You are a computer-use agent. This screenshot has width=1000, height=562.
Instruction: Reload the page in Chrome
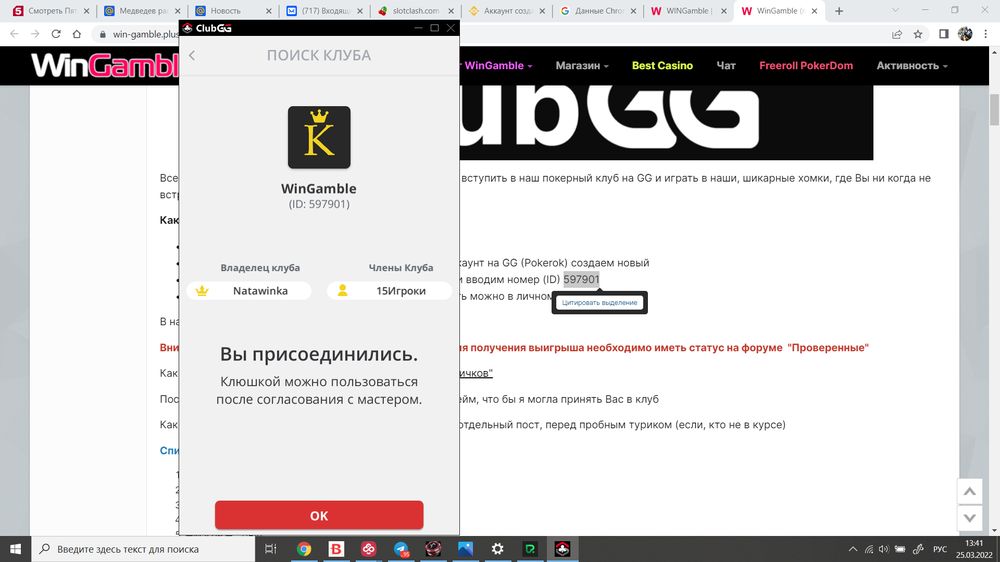click(x=56, y=34)
